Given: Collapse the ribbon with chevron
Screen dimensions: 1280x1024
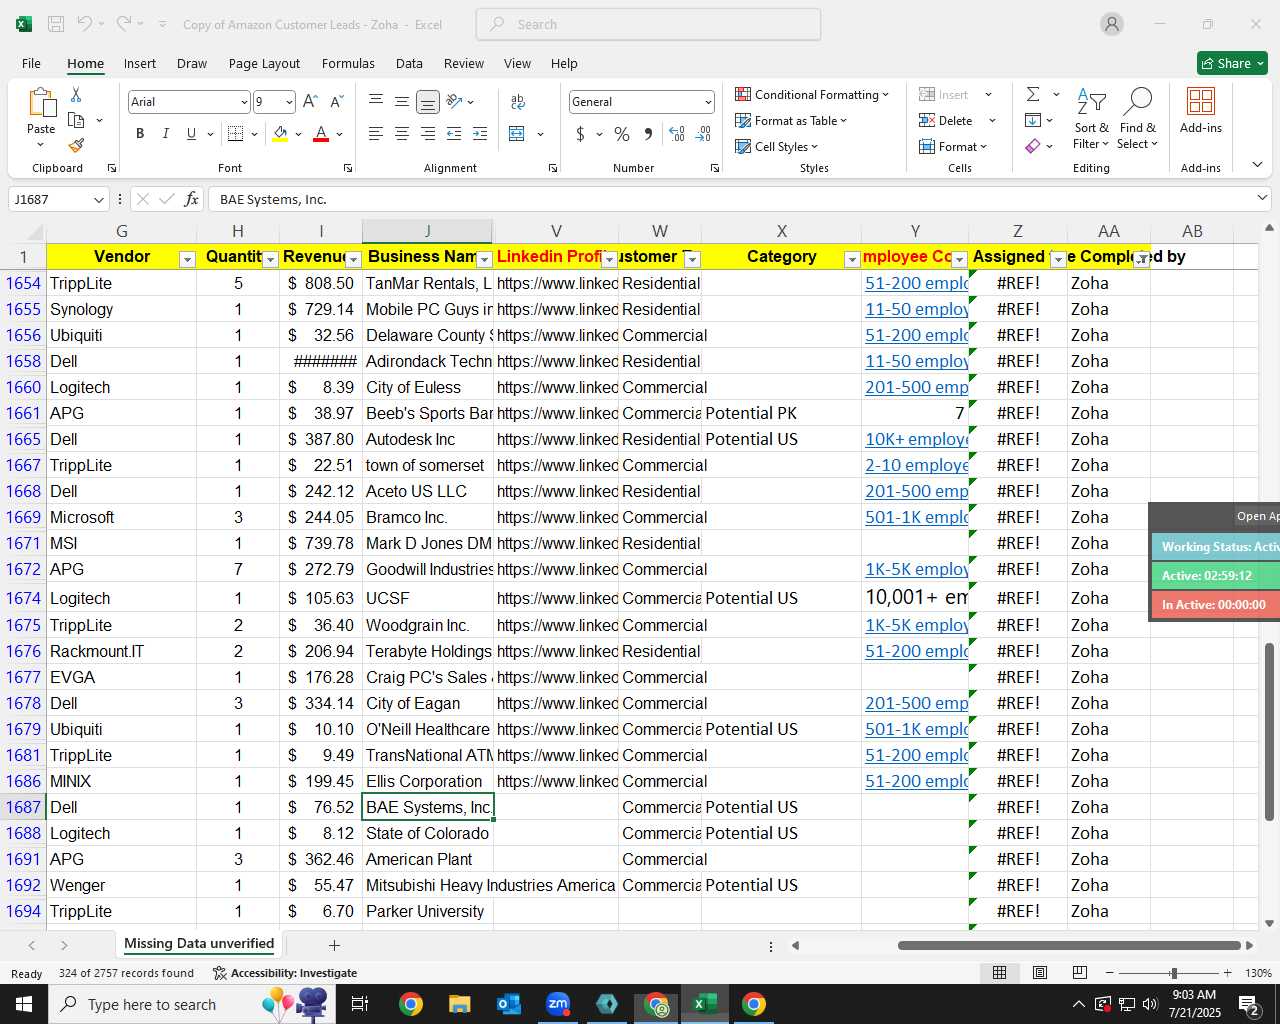Looking at the screenshot, I should pyautogui.click(x=1258, y=165).
